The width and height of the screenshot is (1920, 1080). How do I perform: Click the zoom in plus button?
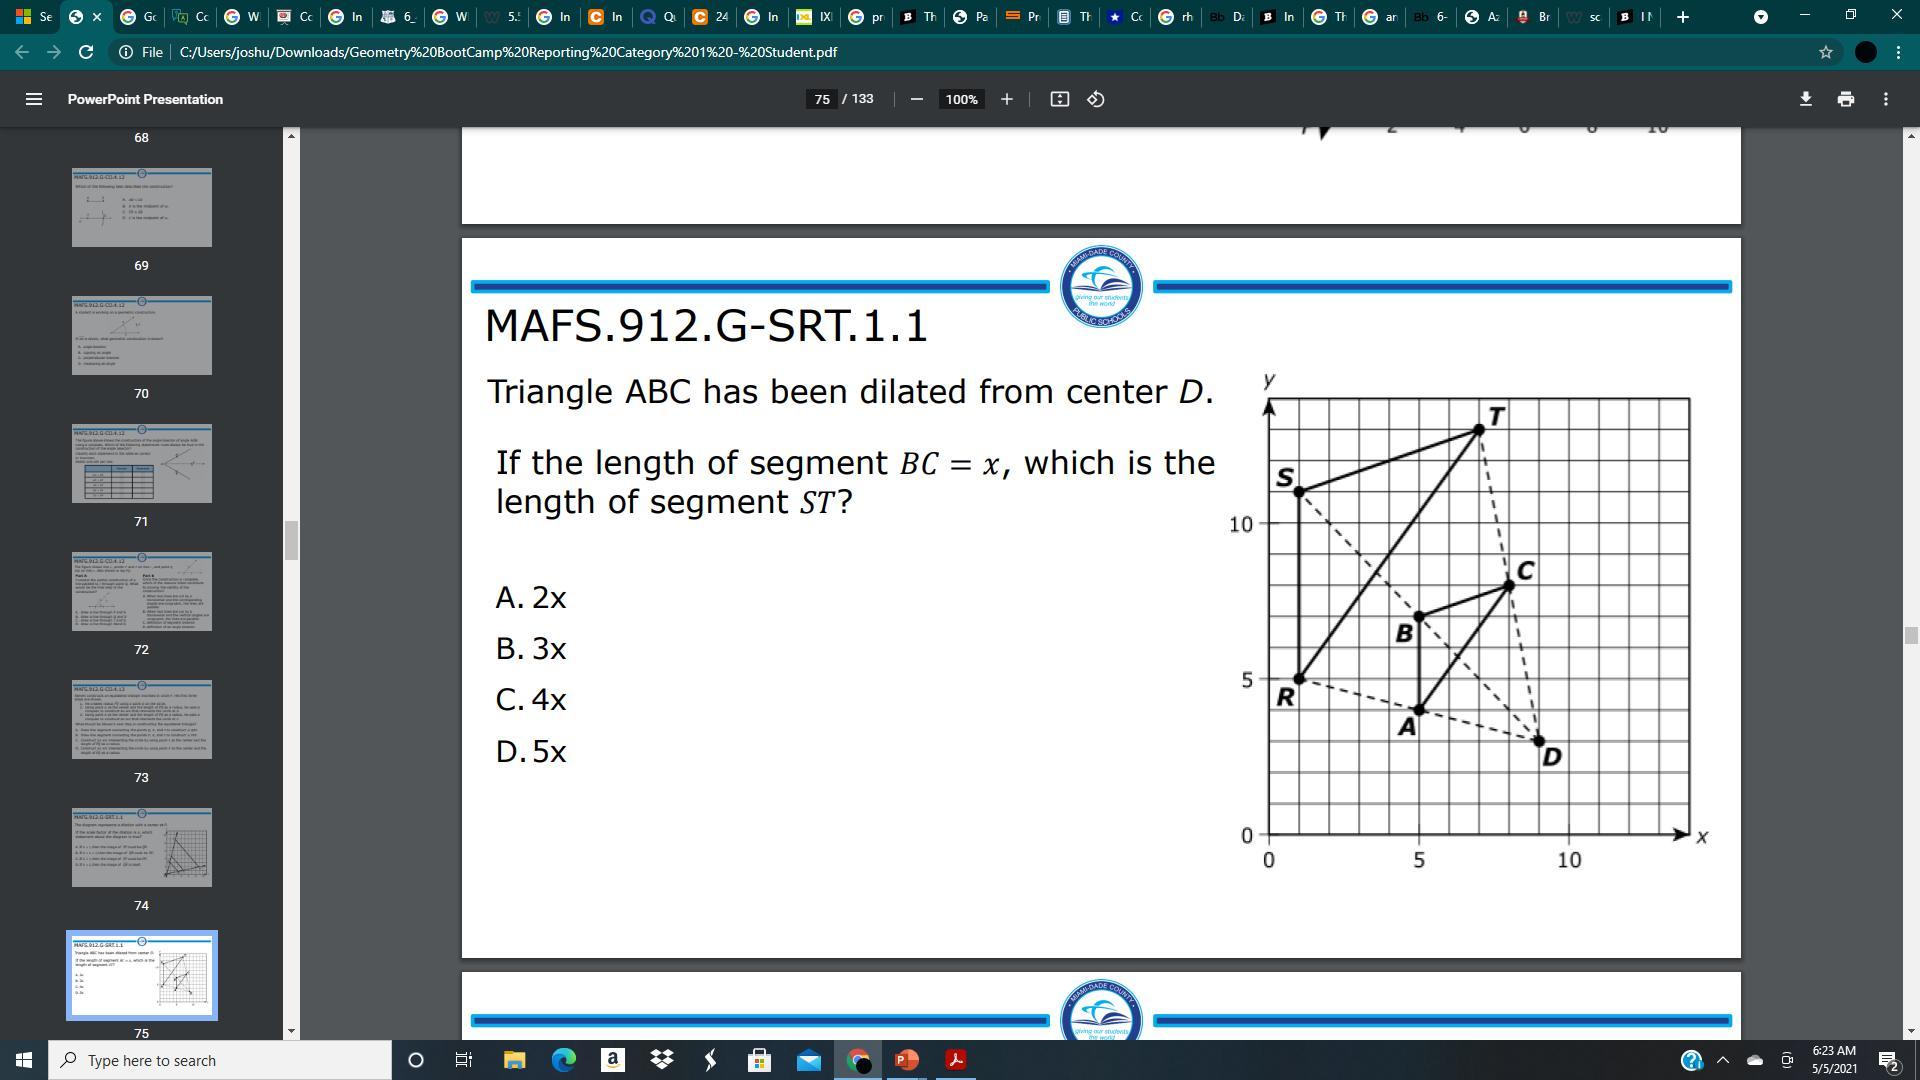pyautogui.click(x=1006, y=99)
